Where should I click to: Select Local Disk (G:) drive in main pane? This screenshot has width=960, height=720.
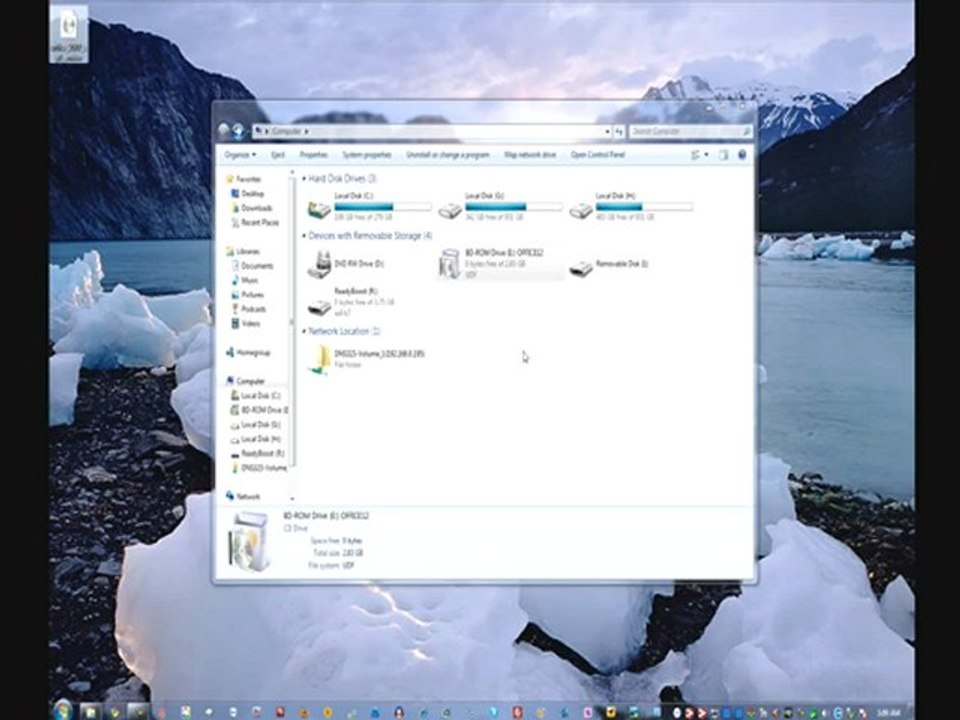[500, 206]
